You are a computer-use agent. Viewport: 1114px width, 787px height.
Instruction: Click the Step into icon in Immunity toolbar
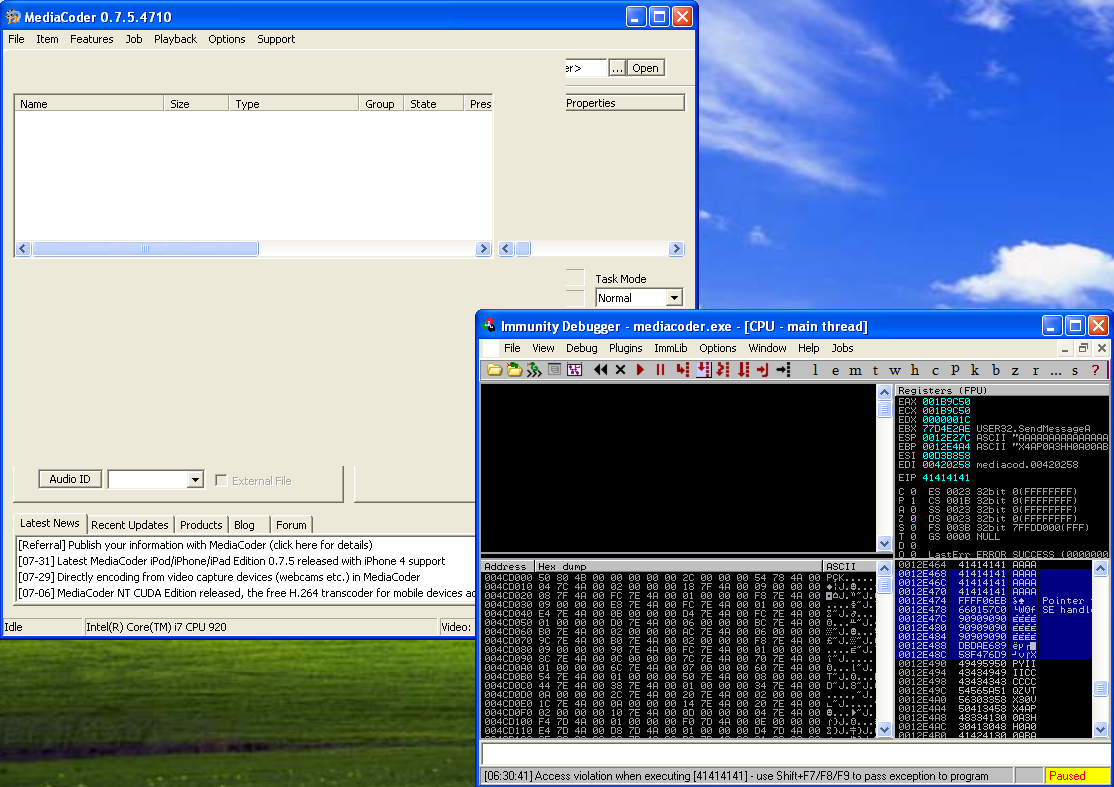pos(683,370)
